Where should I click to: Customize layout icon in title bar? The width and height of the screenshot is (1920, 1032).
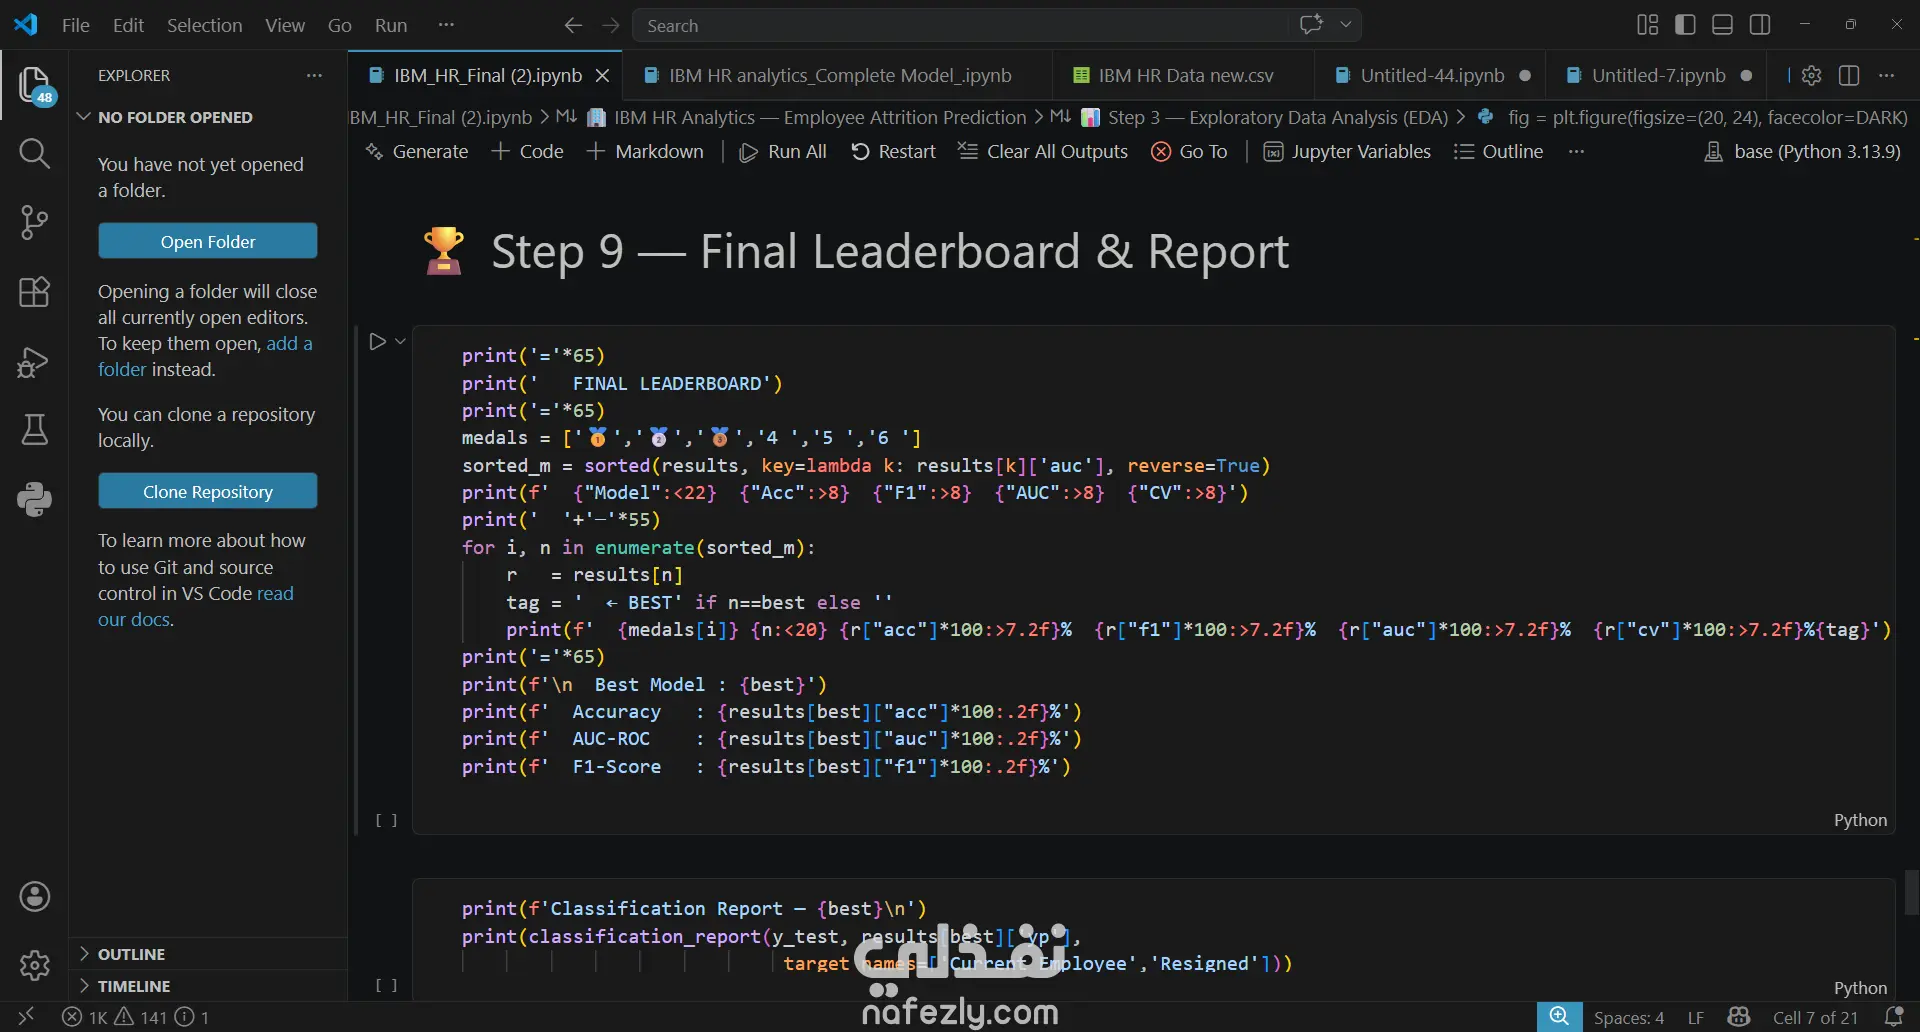pos(1647,24)
